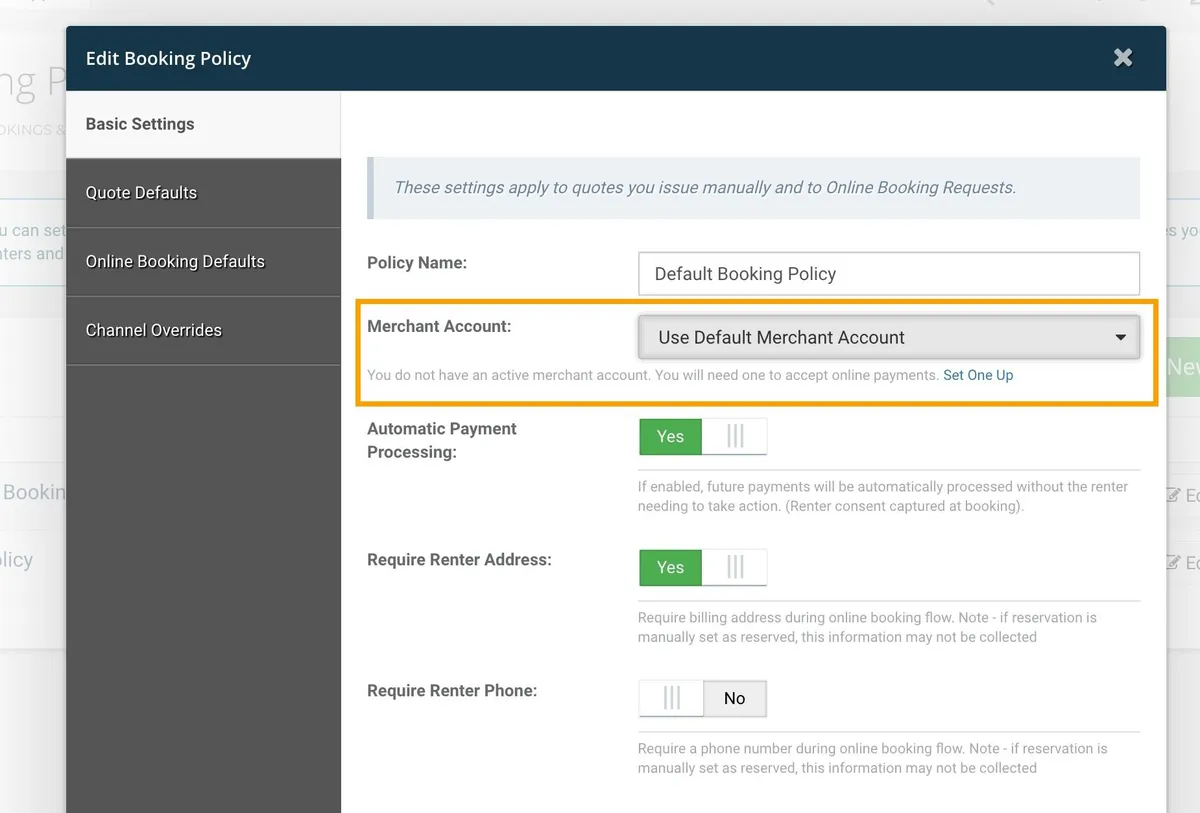Turn off Require Renter Address Yes switch

click(671, 567)
